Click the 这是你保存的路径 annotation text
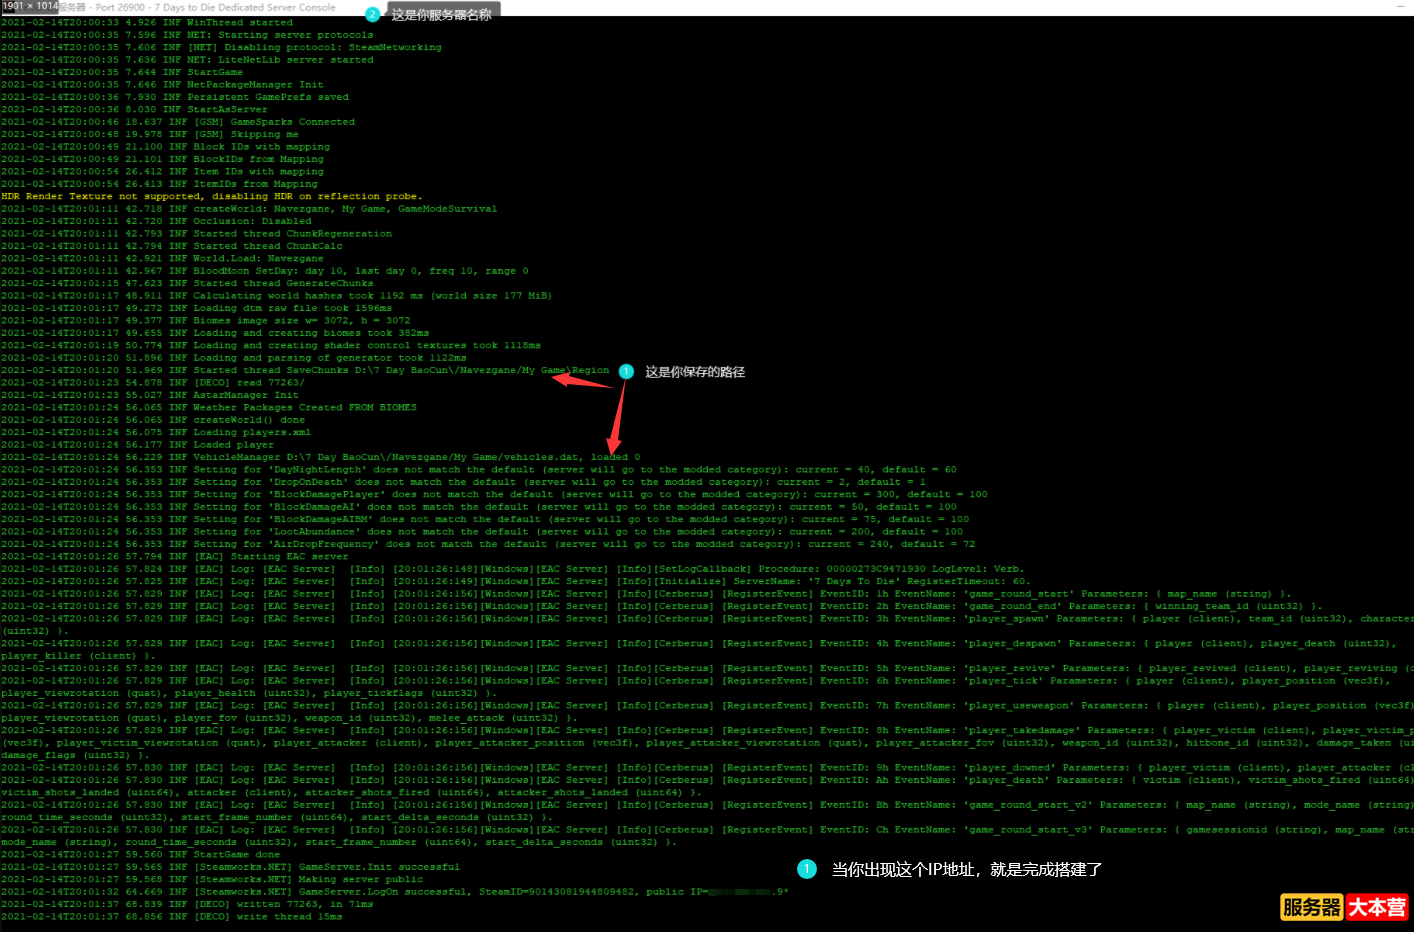 point(694,372)
